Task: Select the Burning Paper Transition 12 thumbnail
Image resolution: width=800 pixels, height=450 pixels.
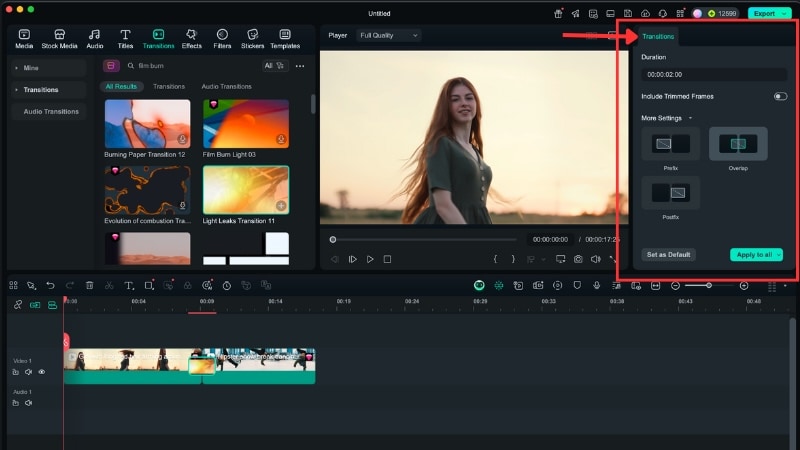Action: click(147, 123)
